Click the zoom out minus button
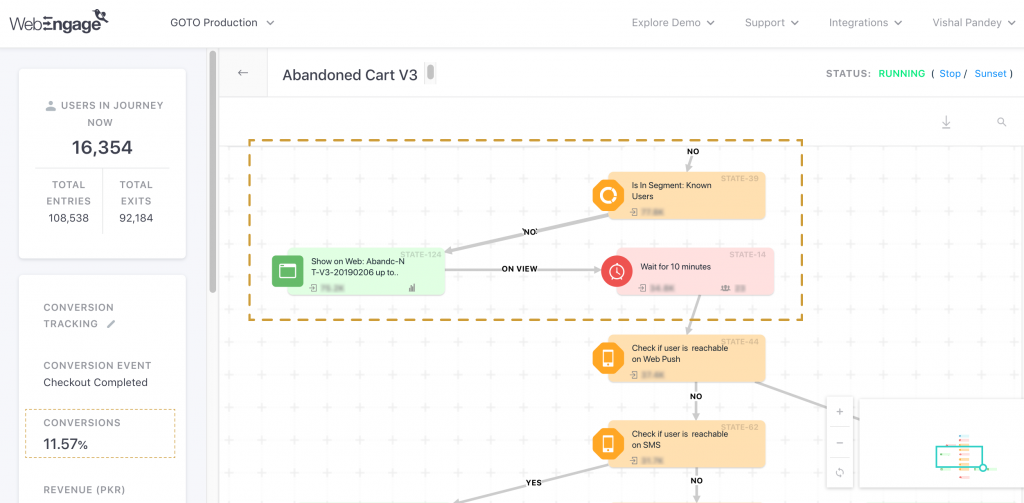Screen dimensions: 1024x503 pos(839,442)
